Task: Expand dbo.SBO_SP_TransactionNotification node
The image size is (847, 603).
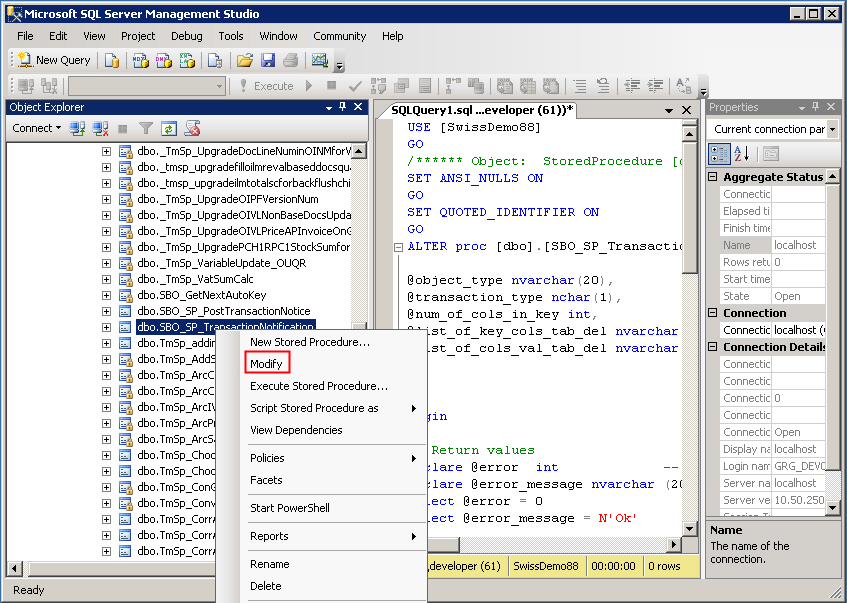Action: tap(106, 327)
